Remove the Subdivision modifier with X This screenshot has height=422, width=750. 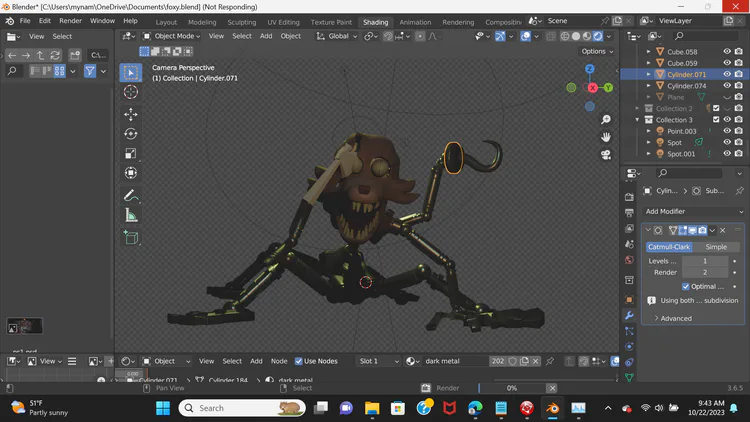(723, 231)
